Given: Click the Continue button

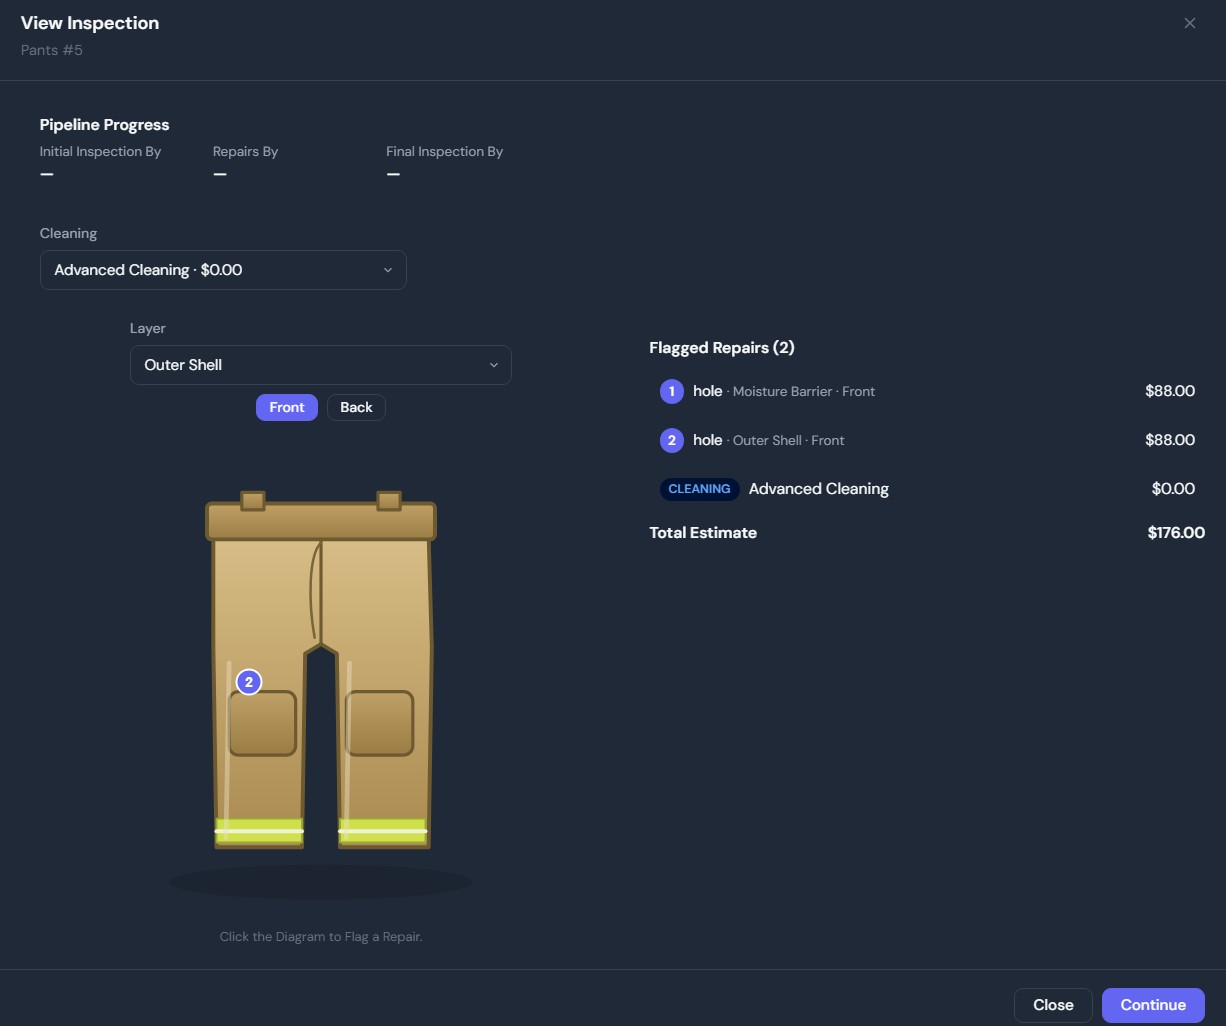Looking at the screenshot, I should tap(1153, 1005).
